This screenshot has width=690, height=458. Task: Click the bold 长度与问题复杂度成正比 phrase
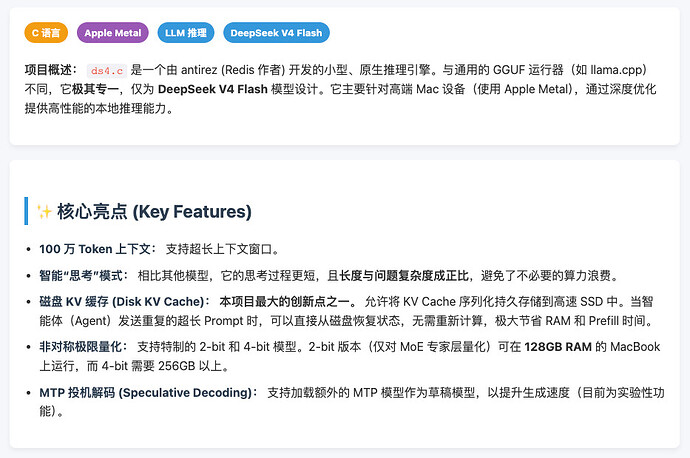point(404,276)
